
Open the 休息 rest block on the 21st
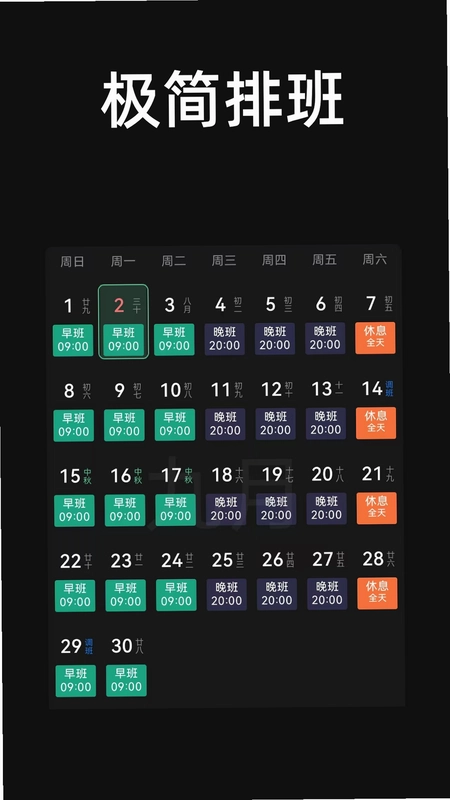tap(377, 508)
